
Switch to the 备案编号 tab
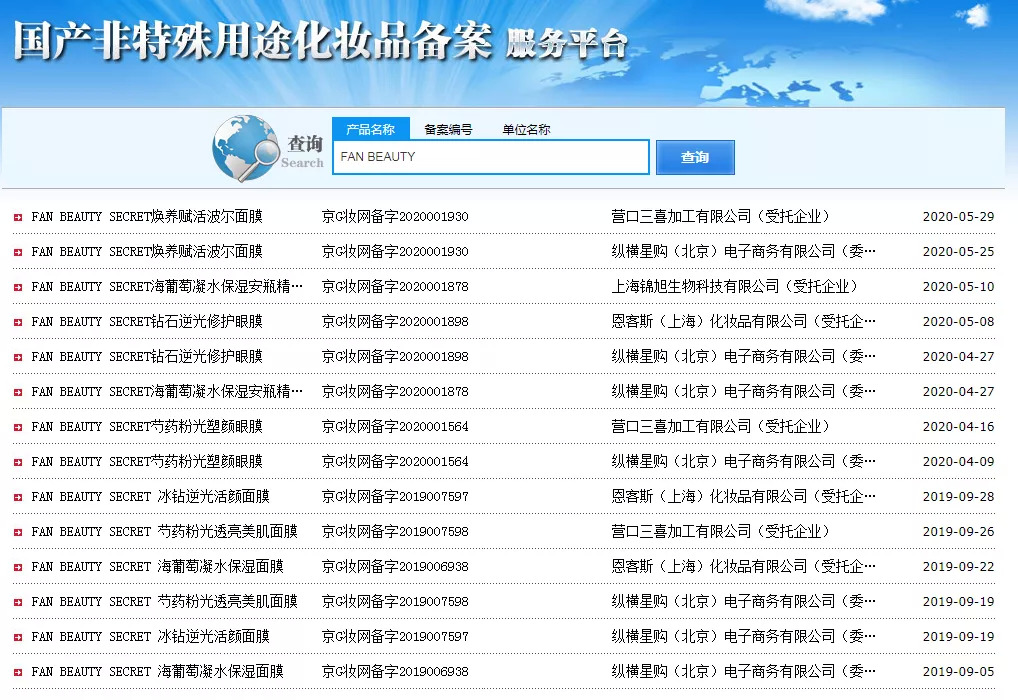click(449, 129)
